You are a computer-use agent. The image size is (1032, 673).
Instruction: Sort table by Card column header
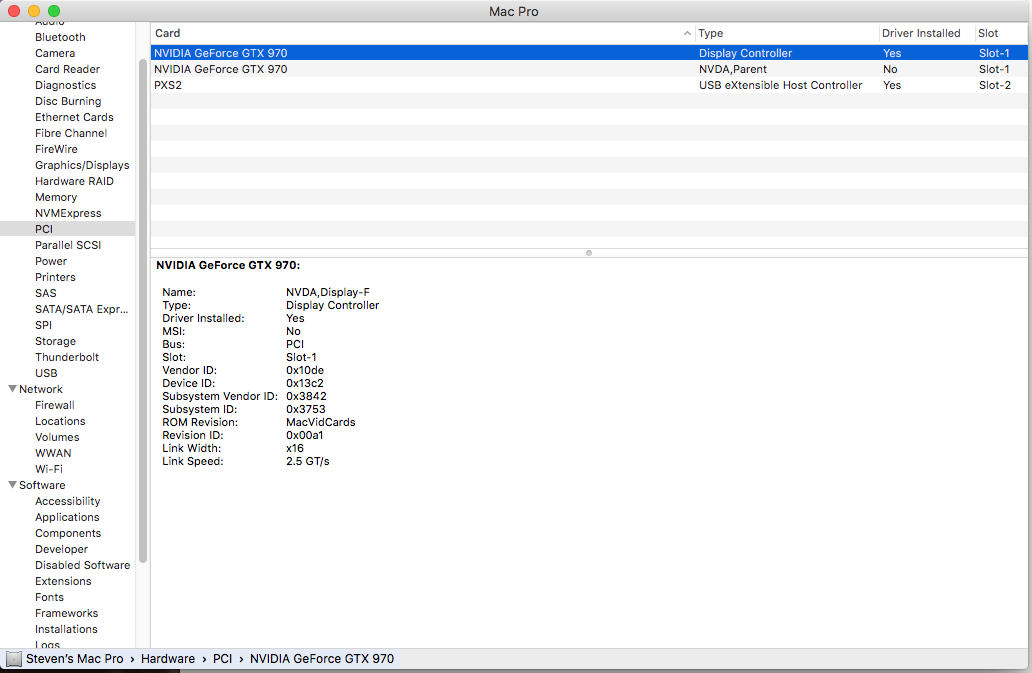[x=423, y=34]
